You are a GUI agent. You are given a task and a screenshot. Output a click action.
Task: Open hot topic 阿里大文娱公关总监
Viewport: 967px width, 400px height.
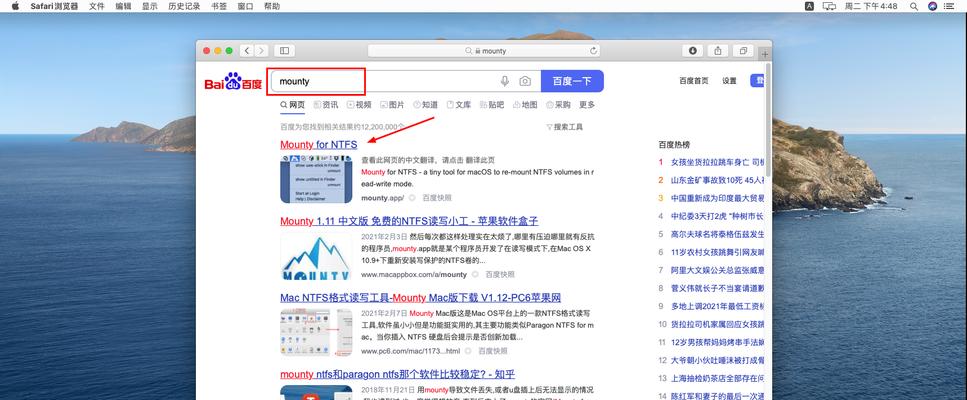point(717,270)
